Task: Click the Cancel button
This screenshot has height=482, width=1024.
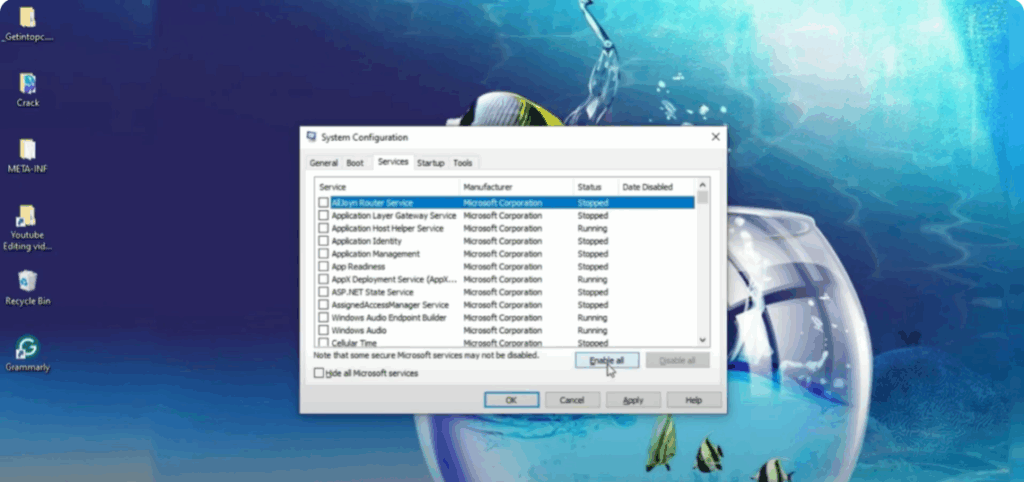Action: tap(572, 400)
